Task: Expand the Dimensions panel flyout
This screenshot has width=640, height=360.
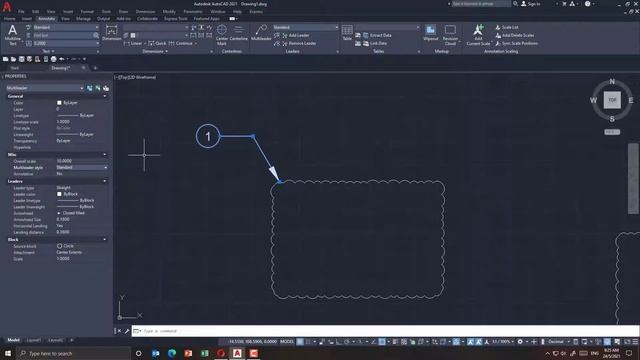Action: click(155, 51)
